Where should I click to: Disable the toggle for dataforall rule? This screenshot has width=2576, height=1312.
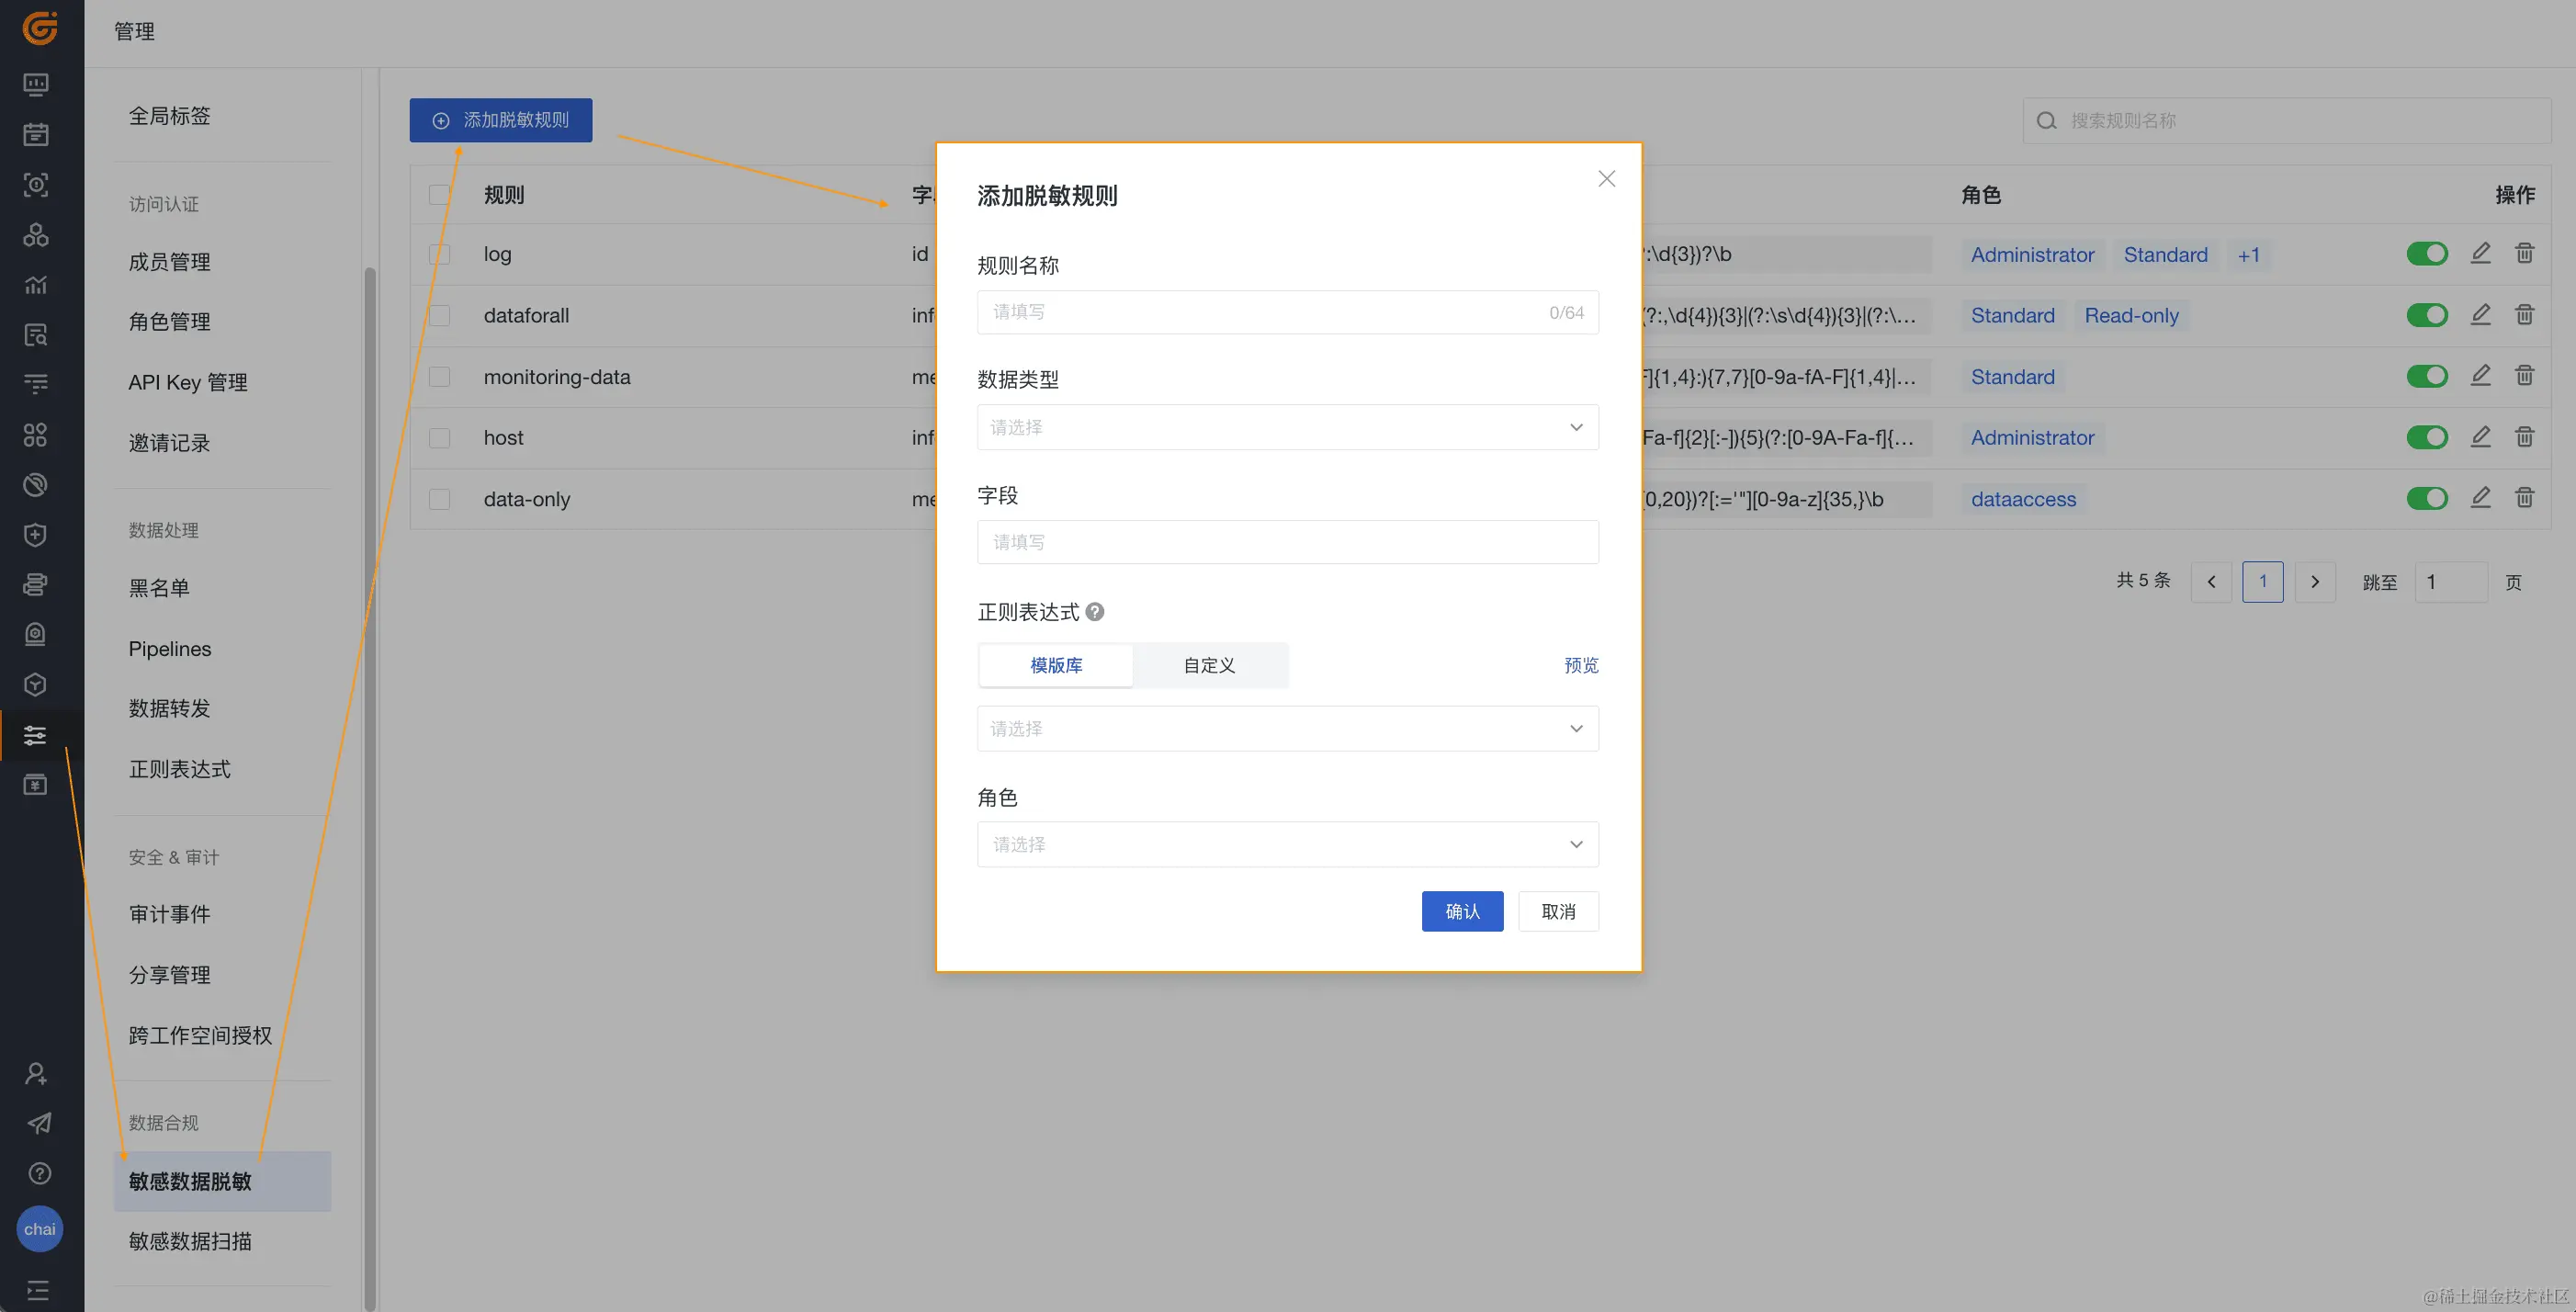(2426, 315)
